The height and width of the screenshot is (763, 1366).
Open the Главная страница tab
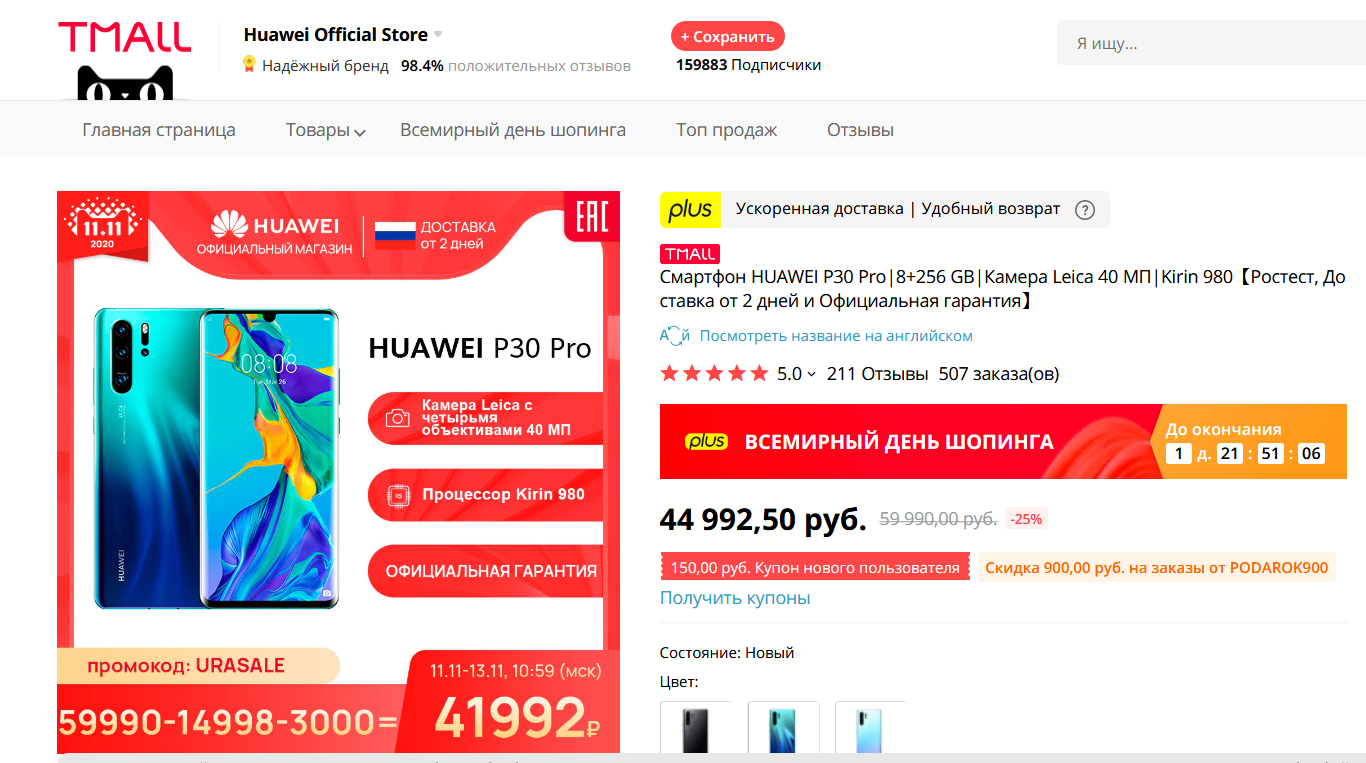click(x=159, y=130)
